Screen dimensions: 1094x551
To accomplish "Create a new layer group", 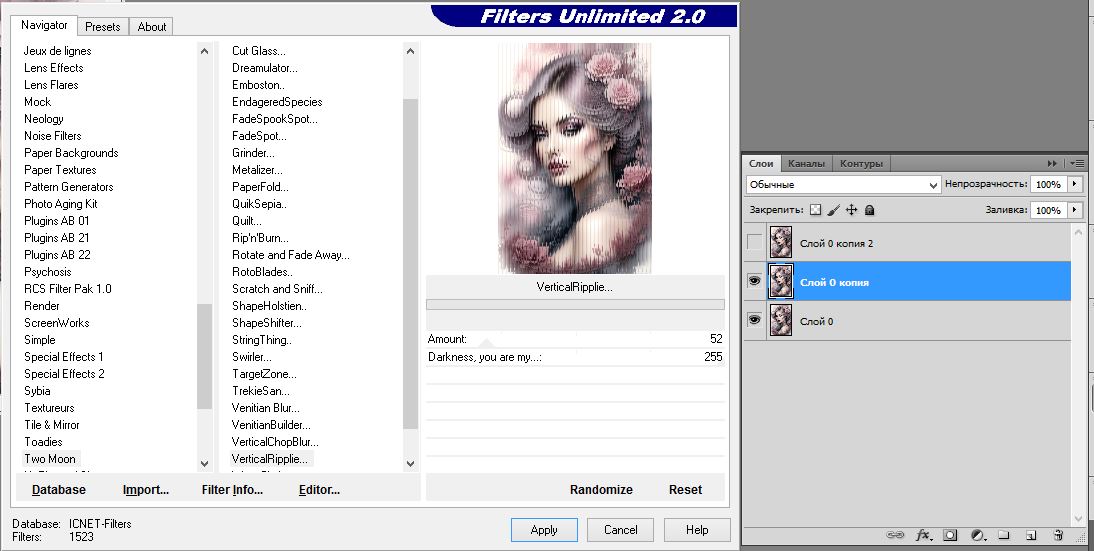I will pos(1004,536).
